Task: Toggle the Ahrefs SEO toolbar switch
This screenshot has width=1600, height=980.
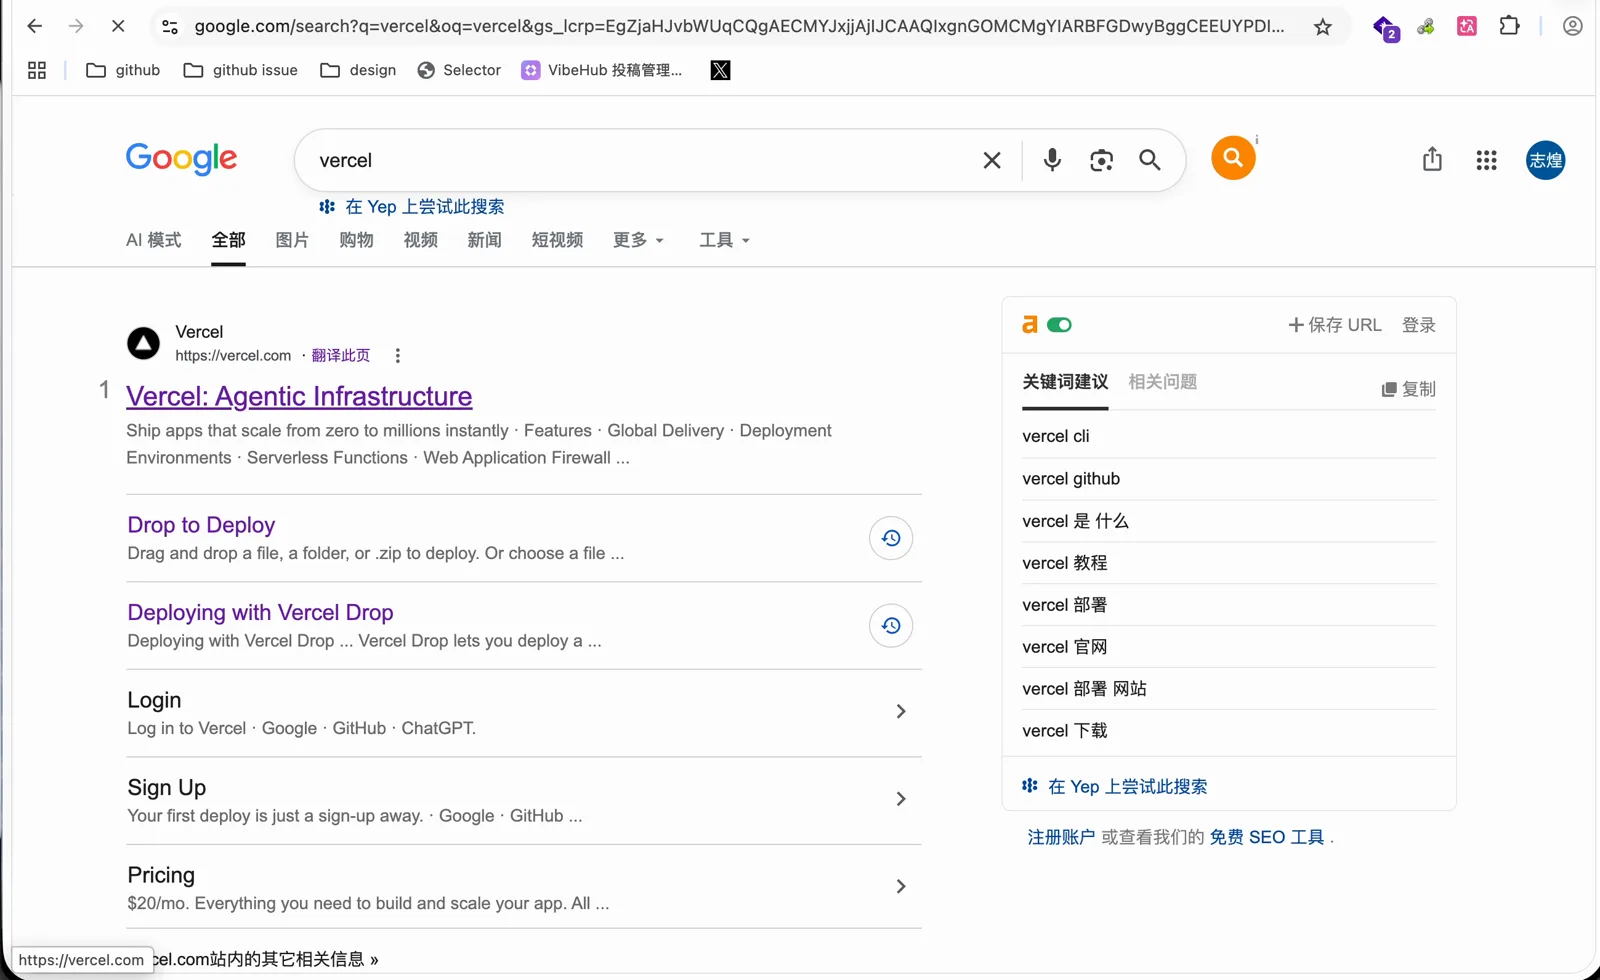Action: click(1059, 325)
